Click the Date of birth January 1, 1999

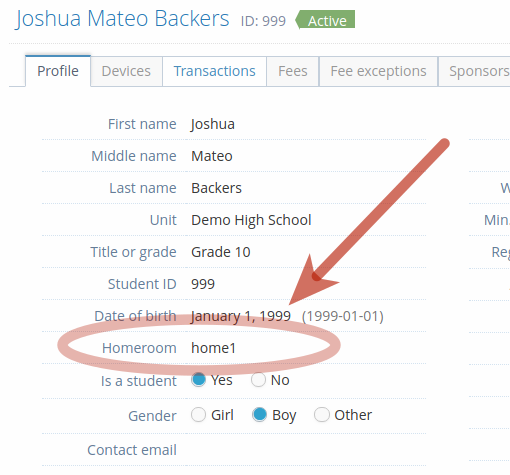tap(241, 316)
